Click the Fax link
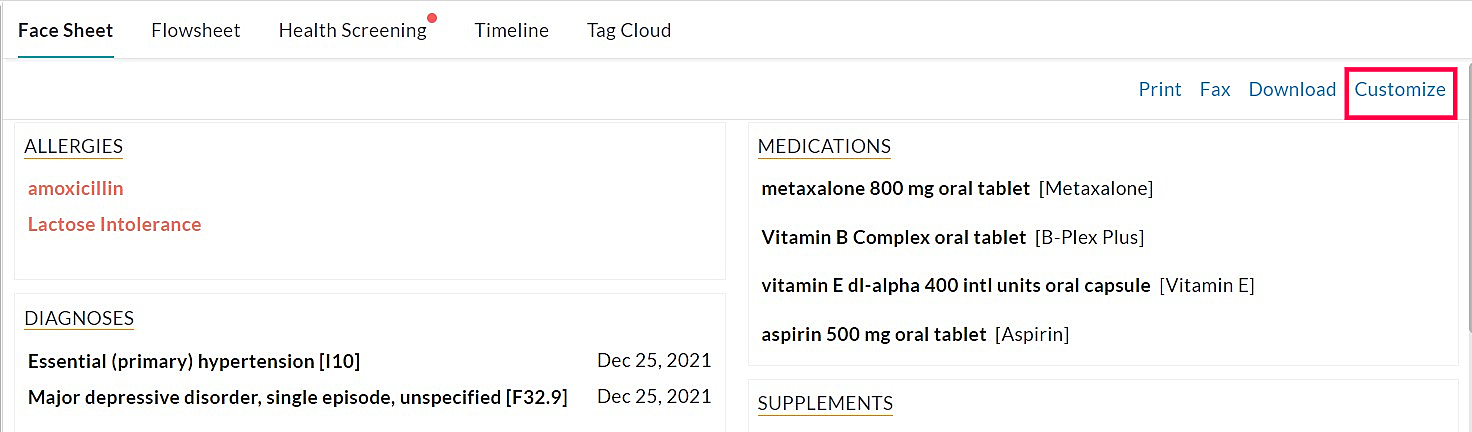The width and height of the screenshot is (1472, 432). click(1215, 89)
